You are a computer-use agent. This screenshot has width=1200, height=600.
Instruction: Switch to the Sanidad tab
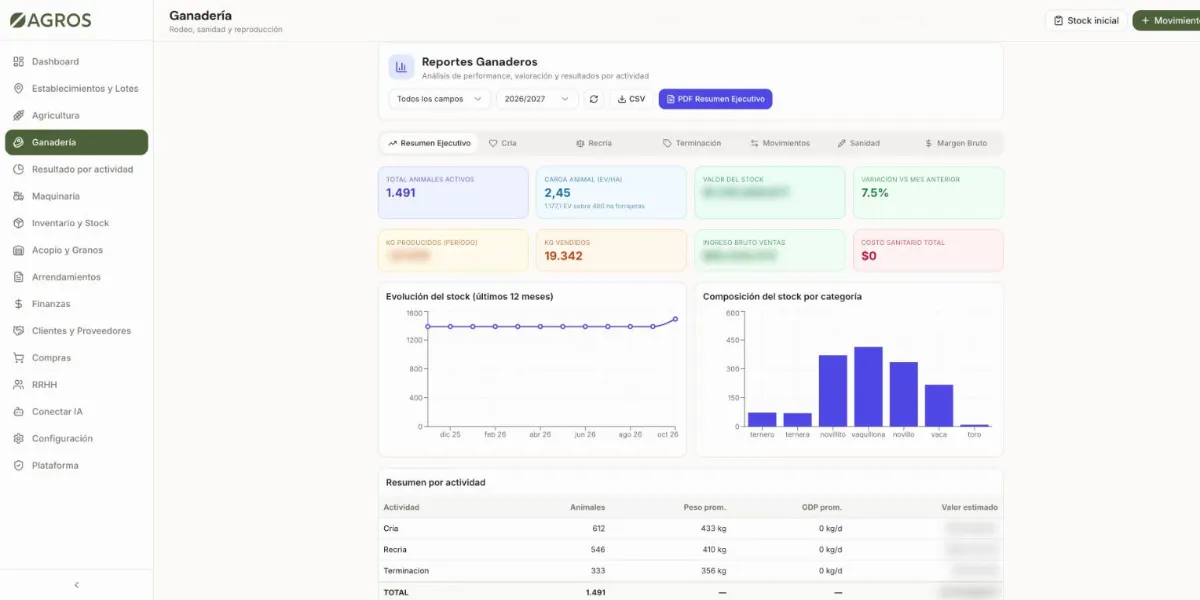(859, 143)
